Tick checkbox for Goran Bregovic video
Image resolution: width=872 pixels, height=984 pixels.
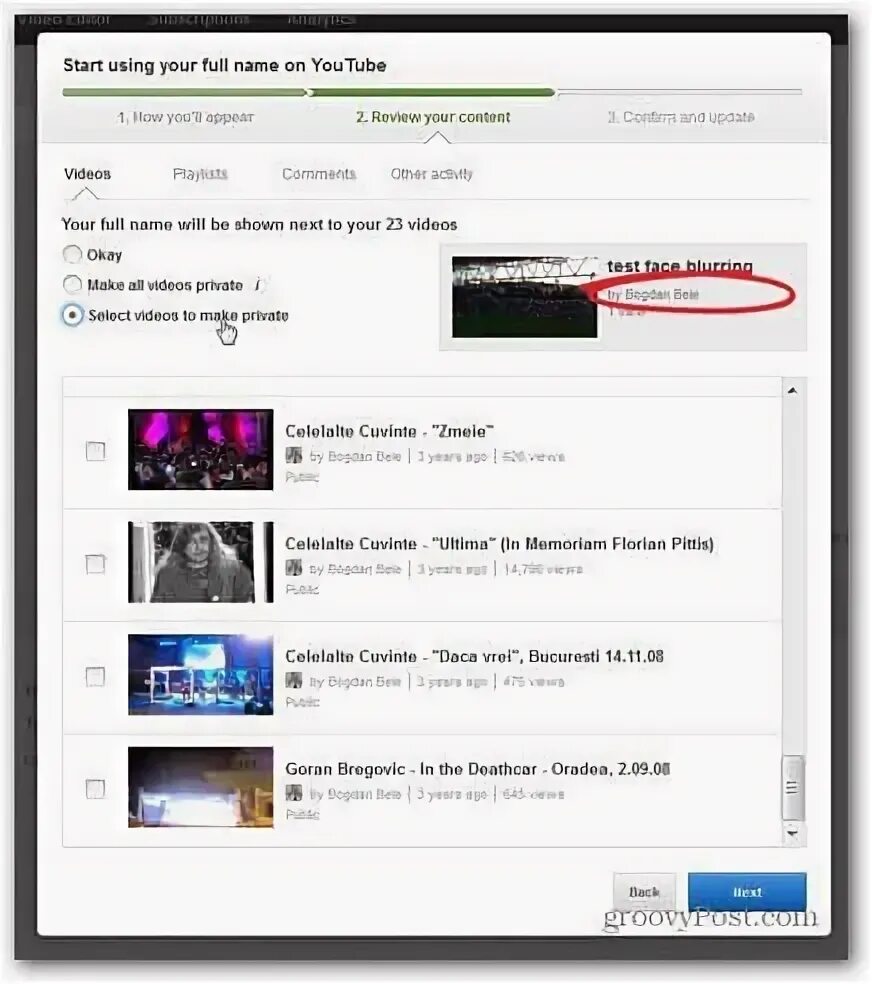[x=95, y=789]
